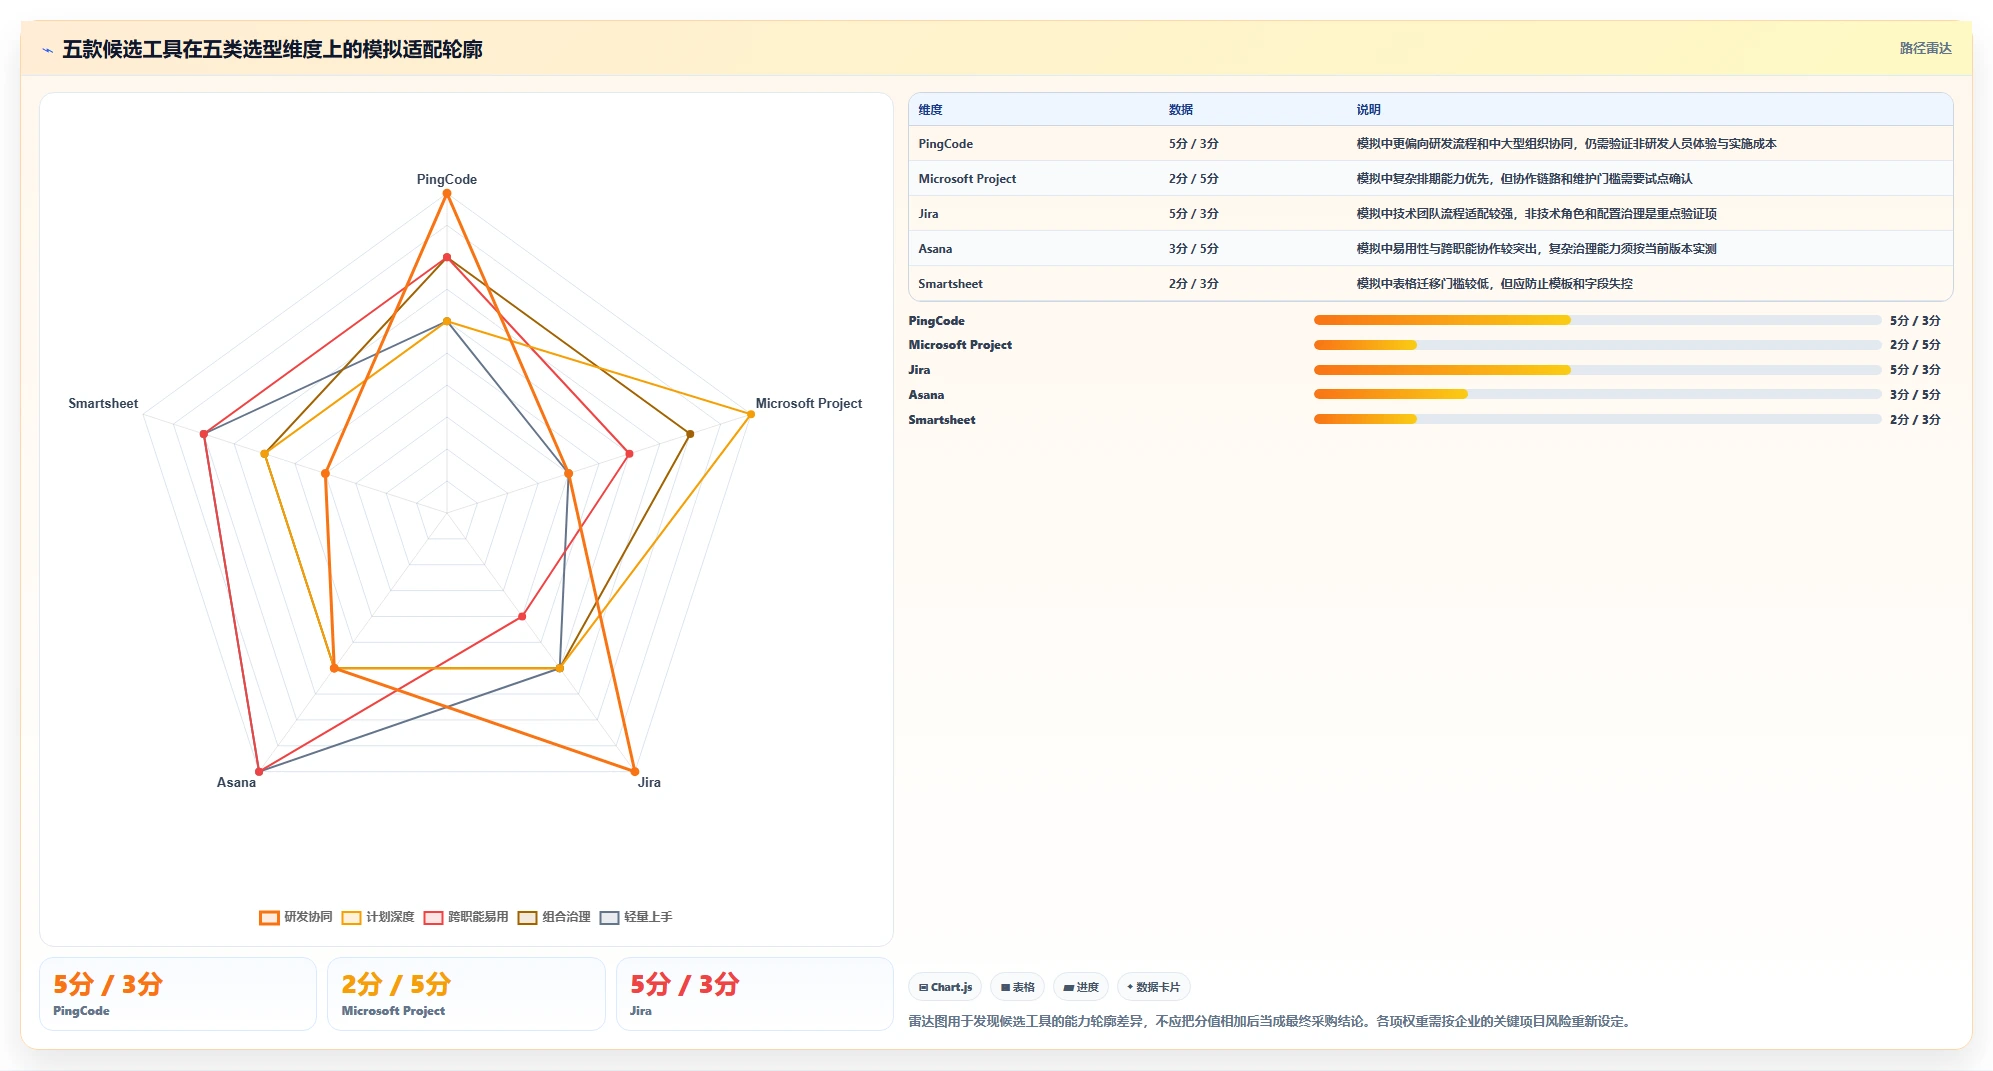The width and height of the screenshot is (1993, 1071).
Task: Click the Jira progress bar
Action: pyautogui.click(x=1597, y=370)
